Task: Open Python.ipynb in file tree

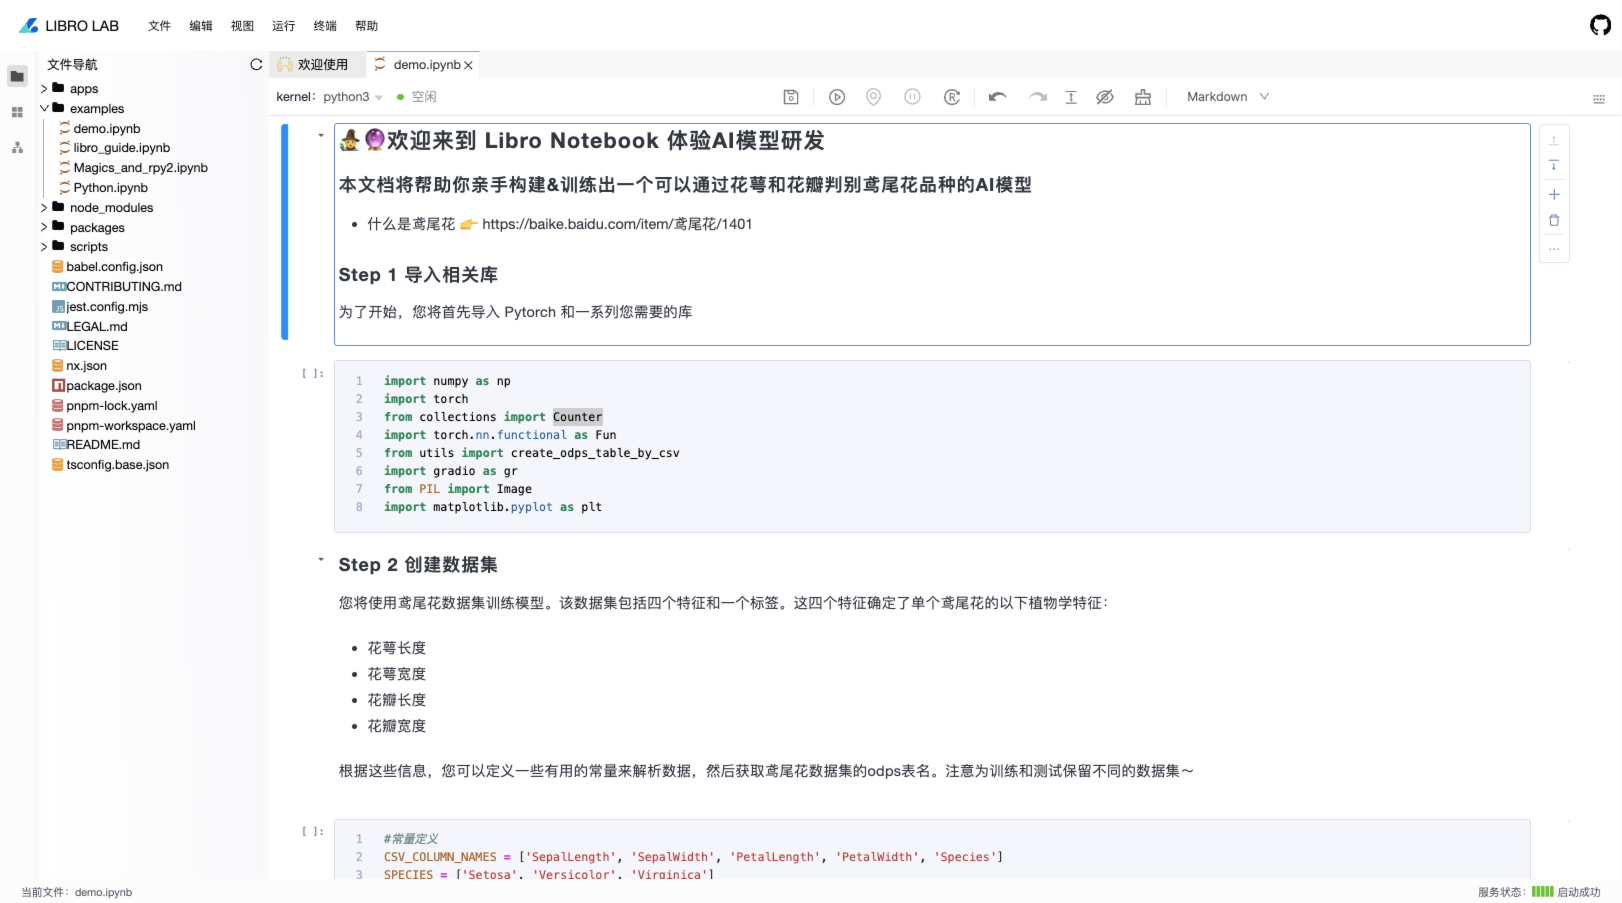Action: point(110,188)
